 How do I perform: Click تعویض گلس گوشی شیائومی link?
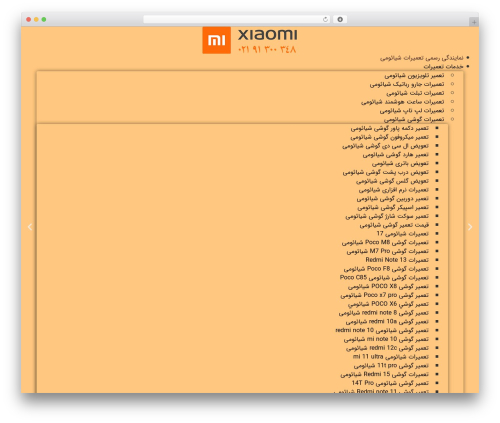coord(392,181)
